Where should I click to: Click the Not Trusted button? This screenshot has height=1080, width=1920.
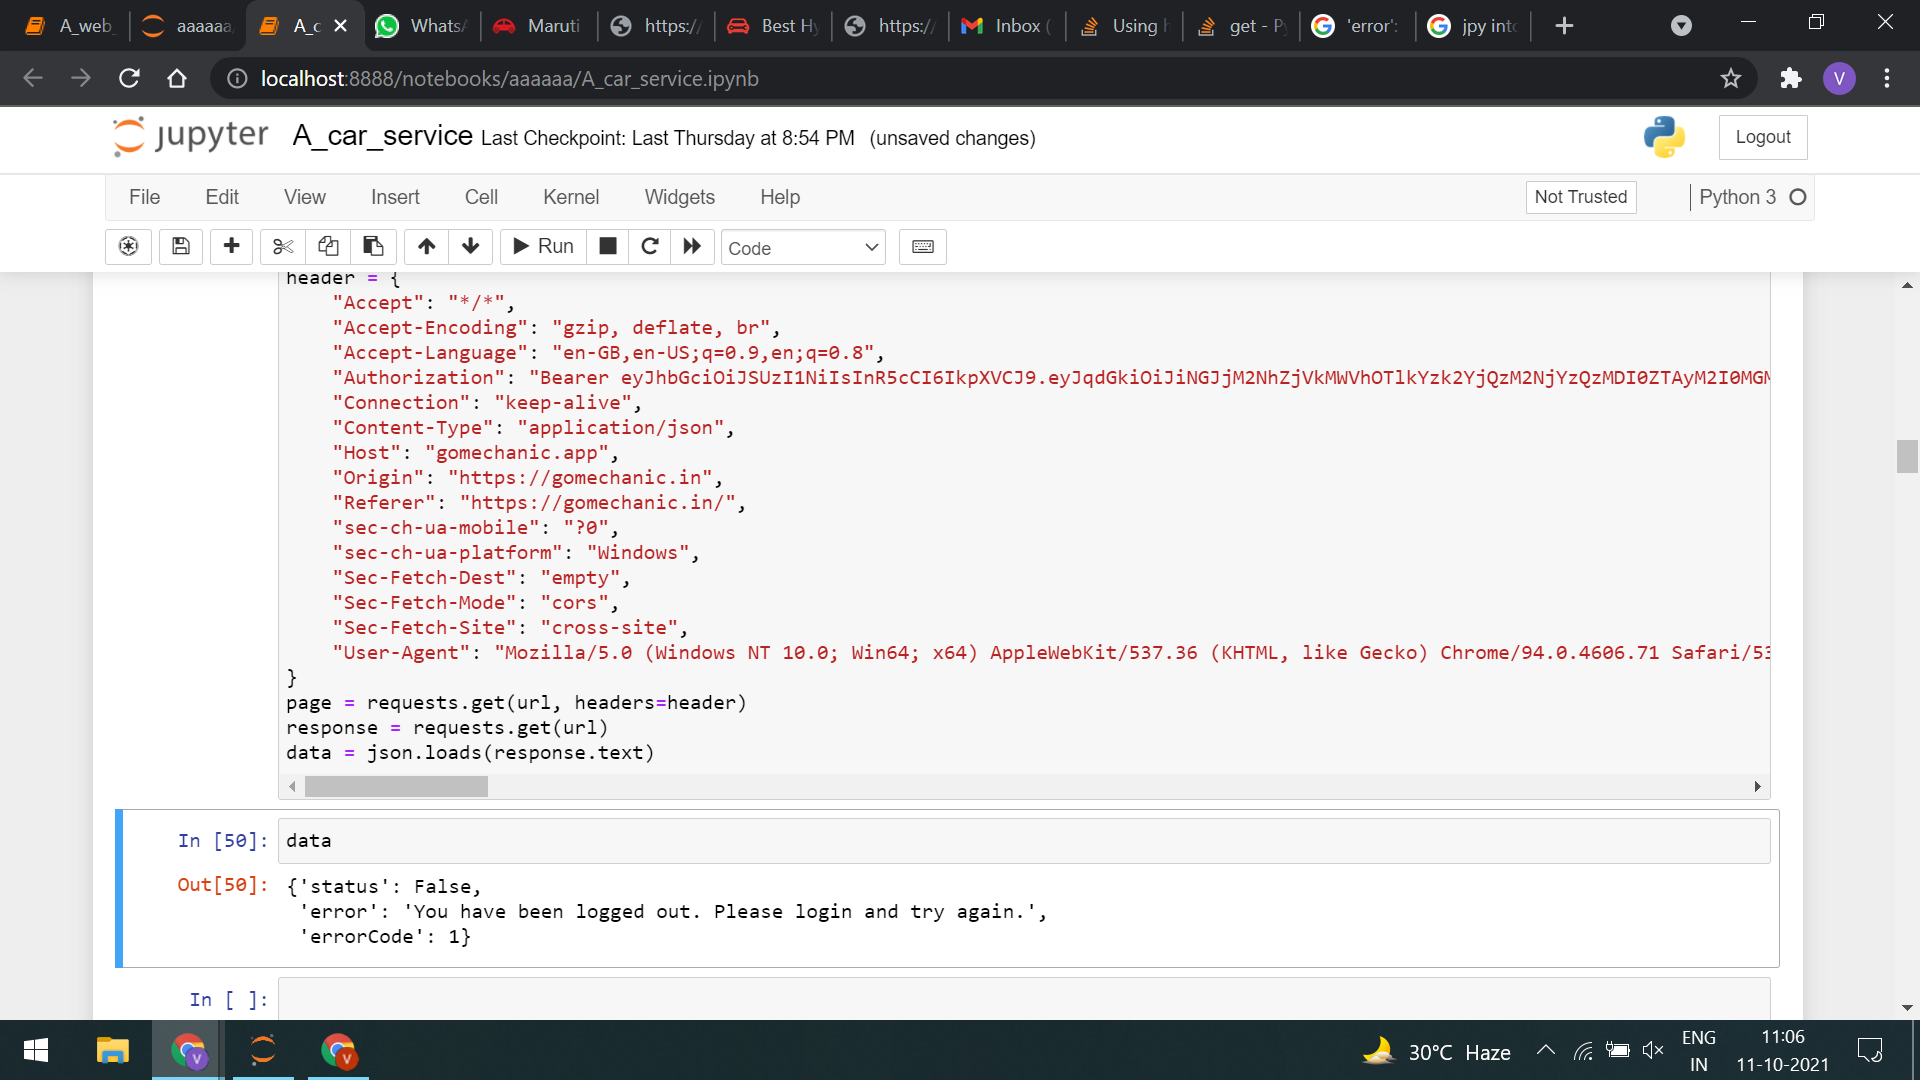(x=1581, y=197)
